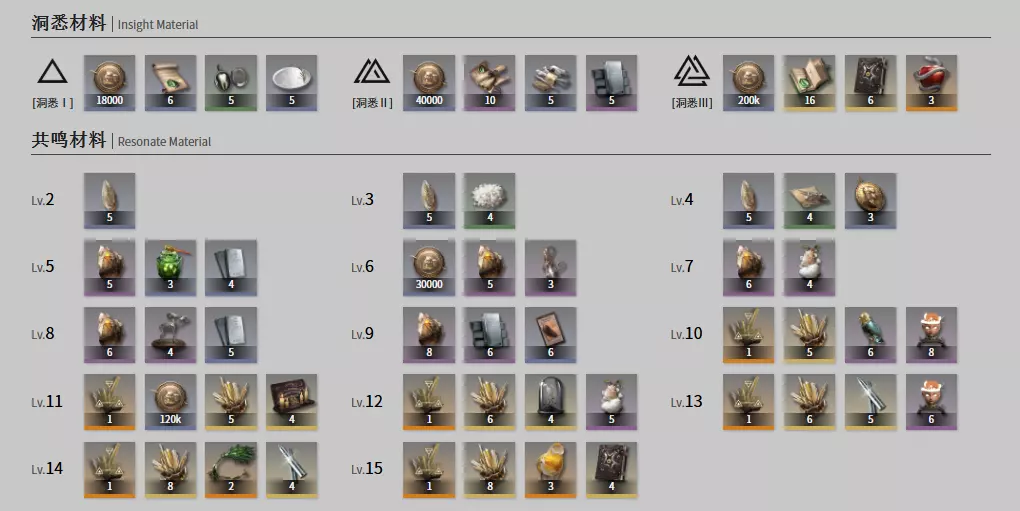The width and height of the screenshot is (1020, 511).
Task: Click the triple triangle Insight III symbol
Action: click(691, 72)
